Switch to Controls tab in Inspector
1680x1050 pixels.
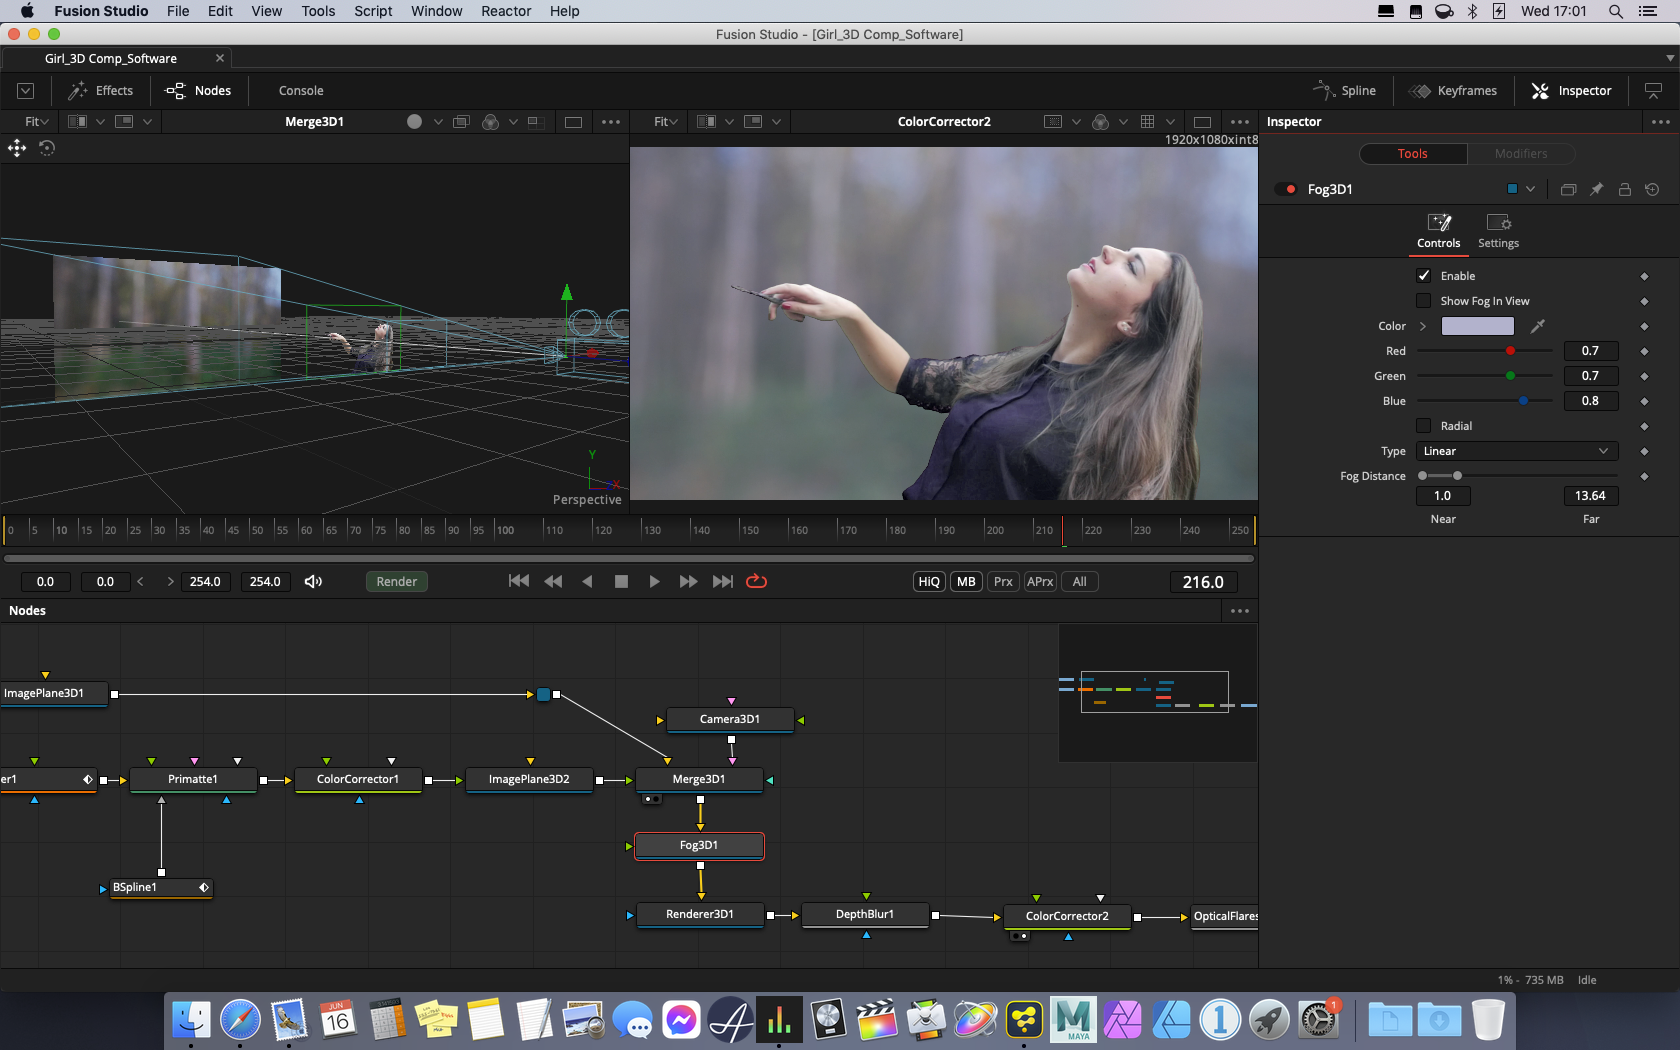[1438, 230]
